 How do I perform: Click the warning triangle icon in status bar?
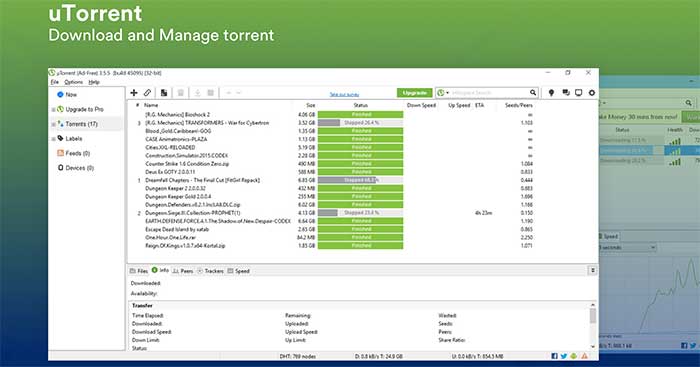[584, 356]
